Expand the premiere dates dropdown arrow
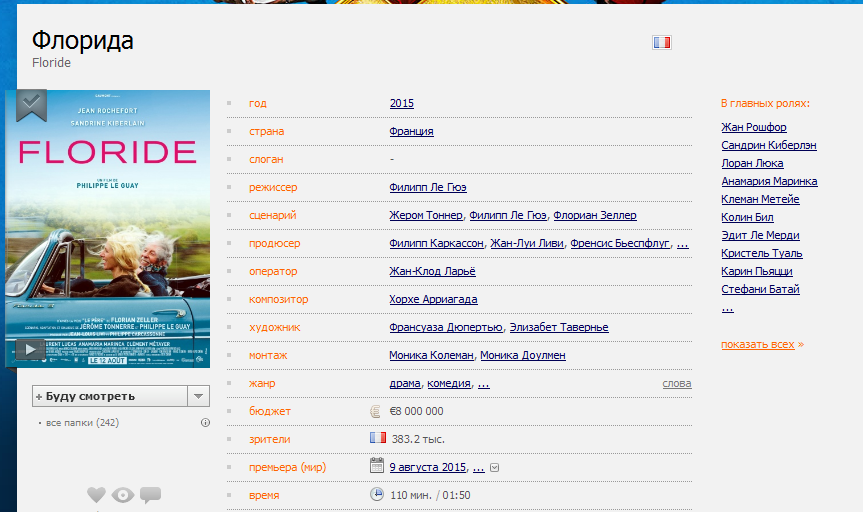The image size is (863, 512). [494, 468]
